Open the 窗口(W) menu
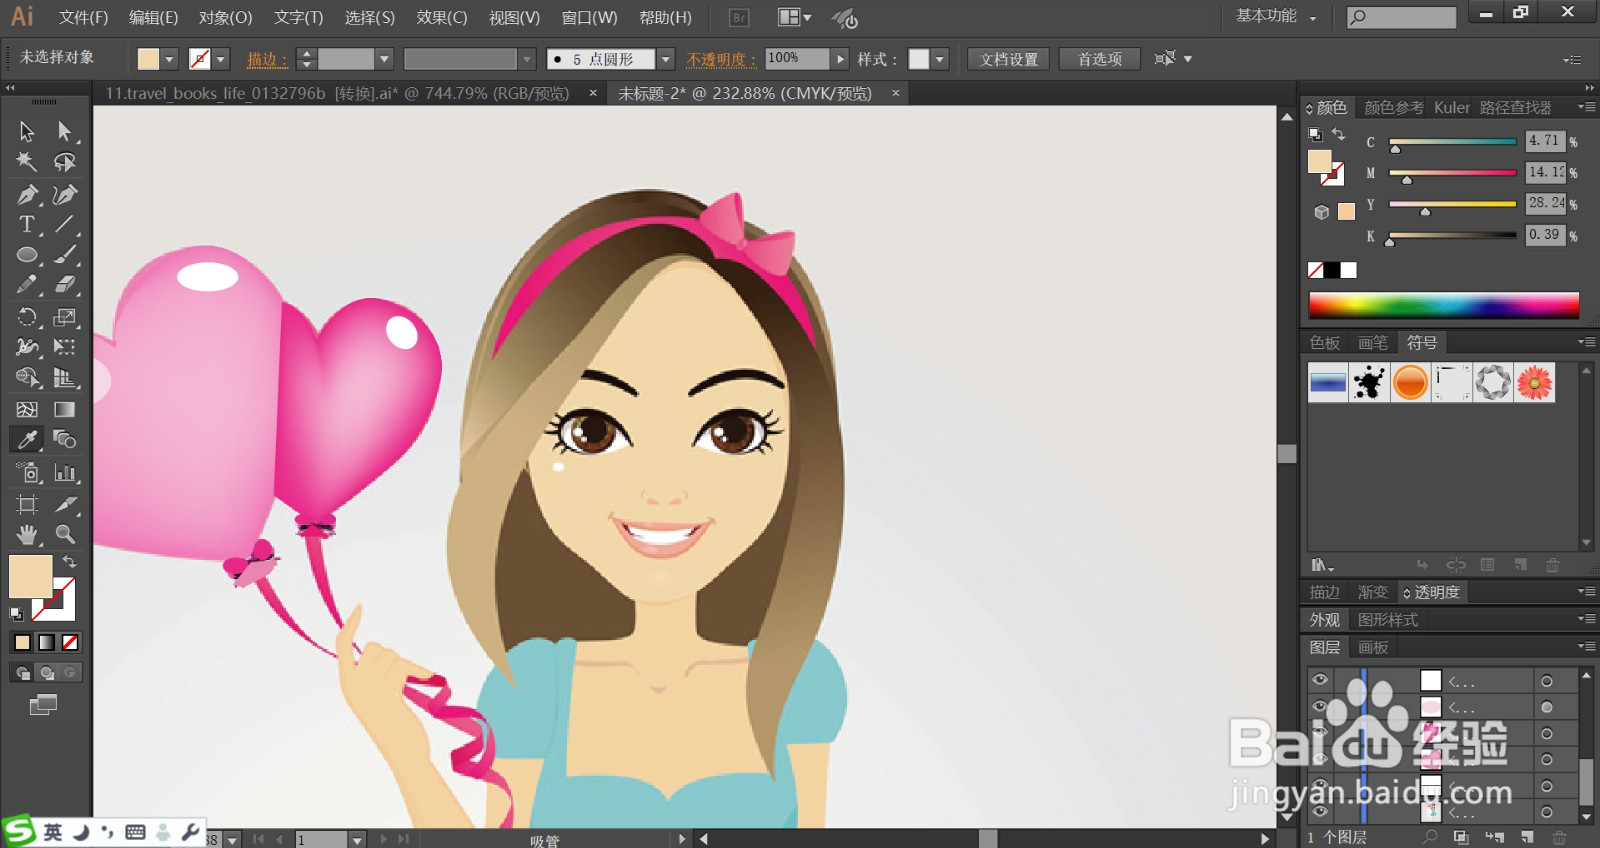 [x=589, y=17]
